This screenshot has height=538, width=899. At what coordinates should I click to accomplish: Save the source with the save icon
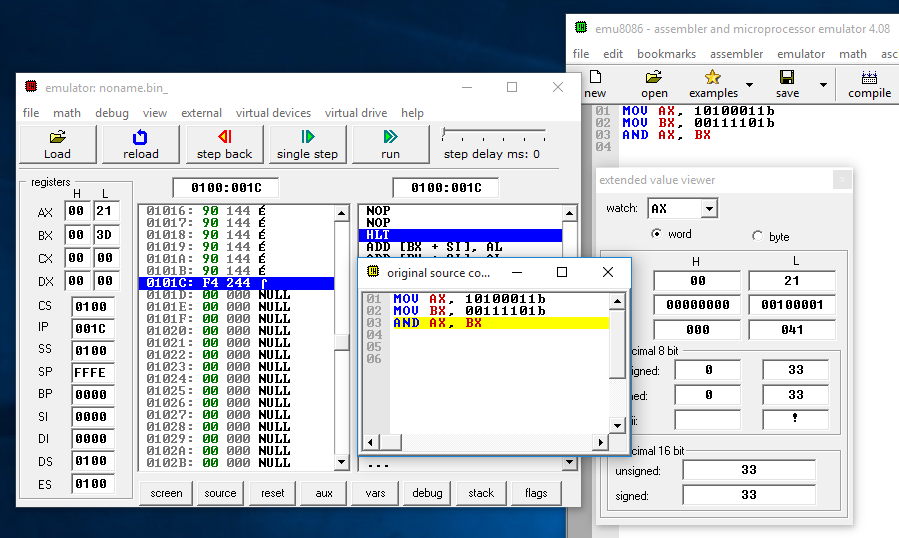tap(786, 84)
